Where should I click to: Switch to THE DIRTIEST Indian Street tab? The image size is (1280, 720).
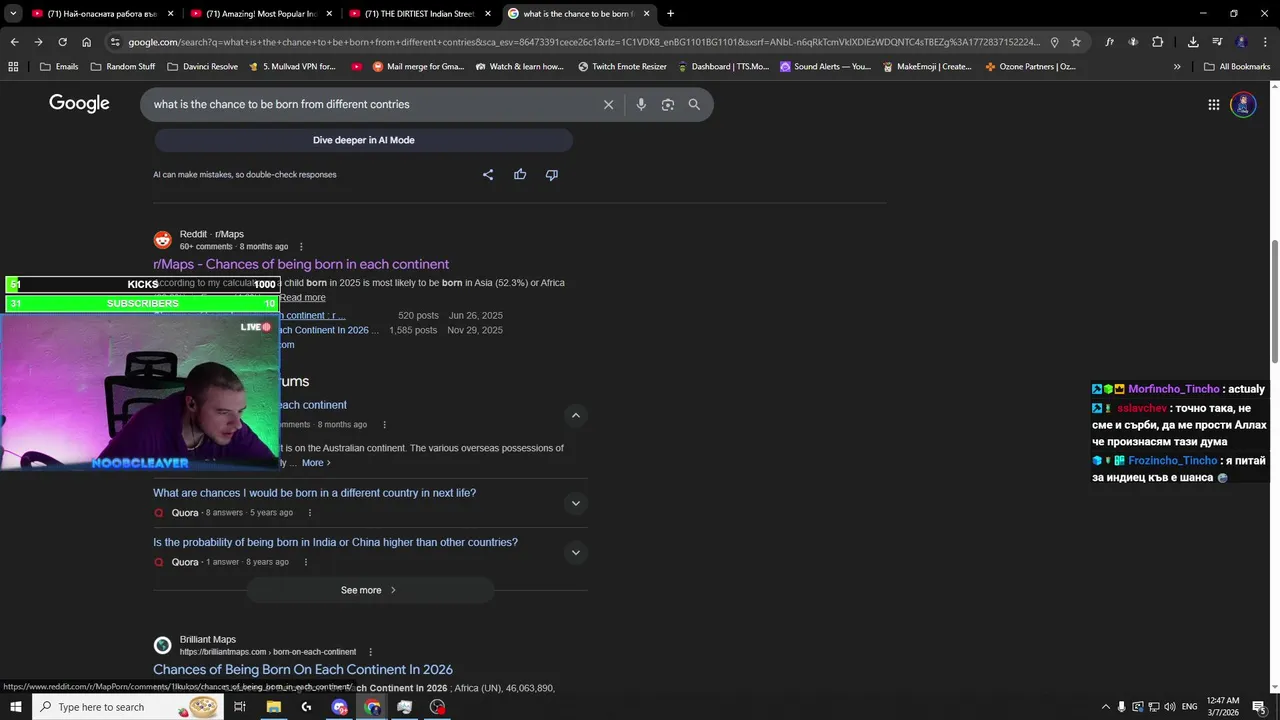(x=418, y=14)
